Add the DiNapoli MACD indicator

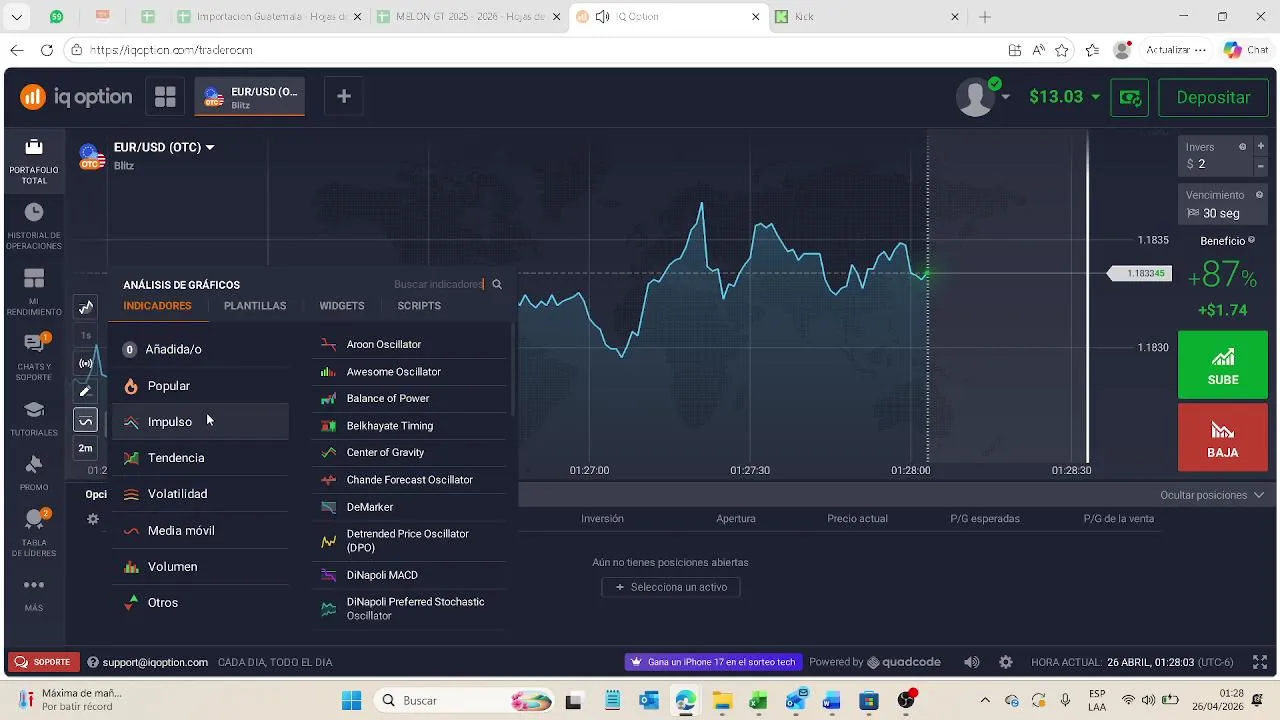(410, 575)
